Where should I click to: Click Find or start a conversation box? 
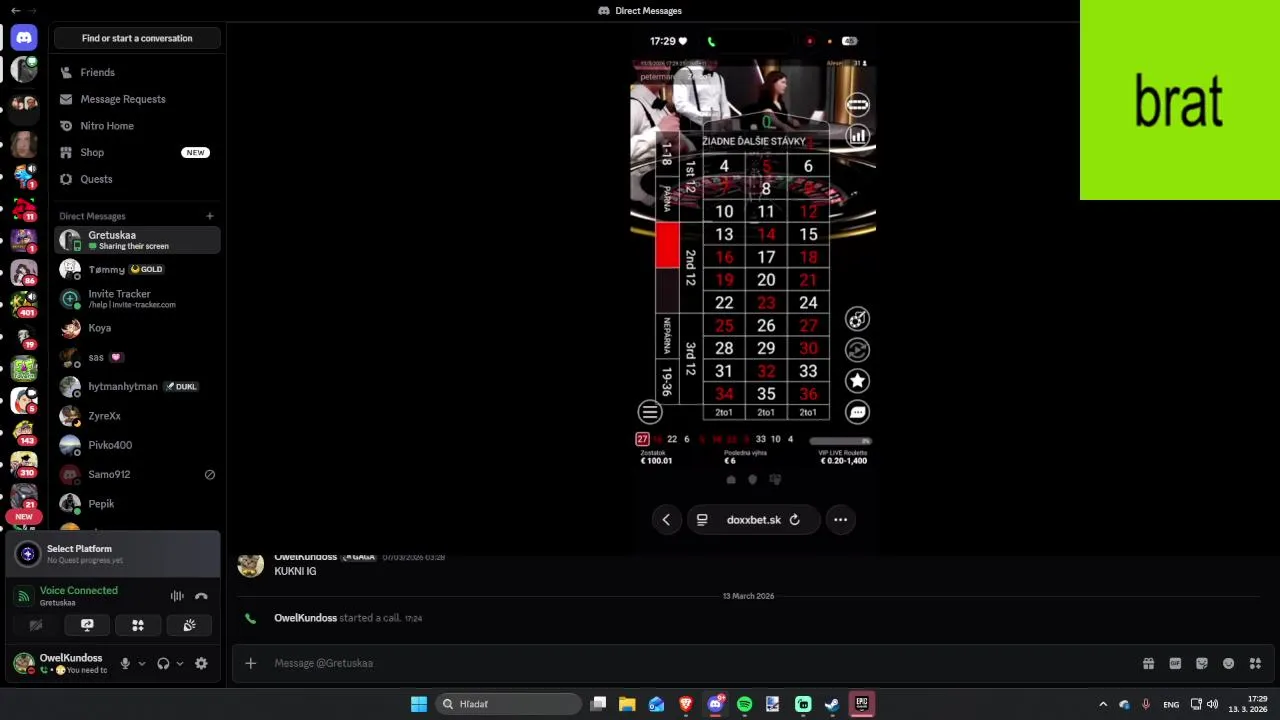point(137,38)
